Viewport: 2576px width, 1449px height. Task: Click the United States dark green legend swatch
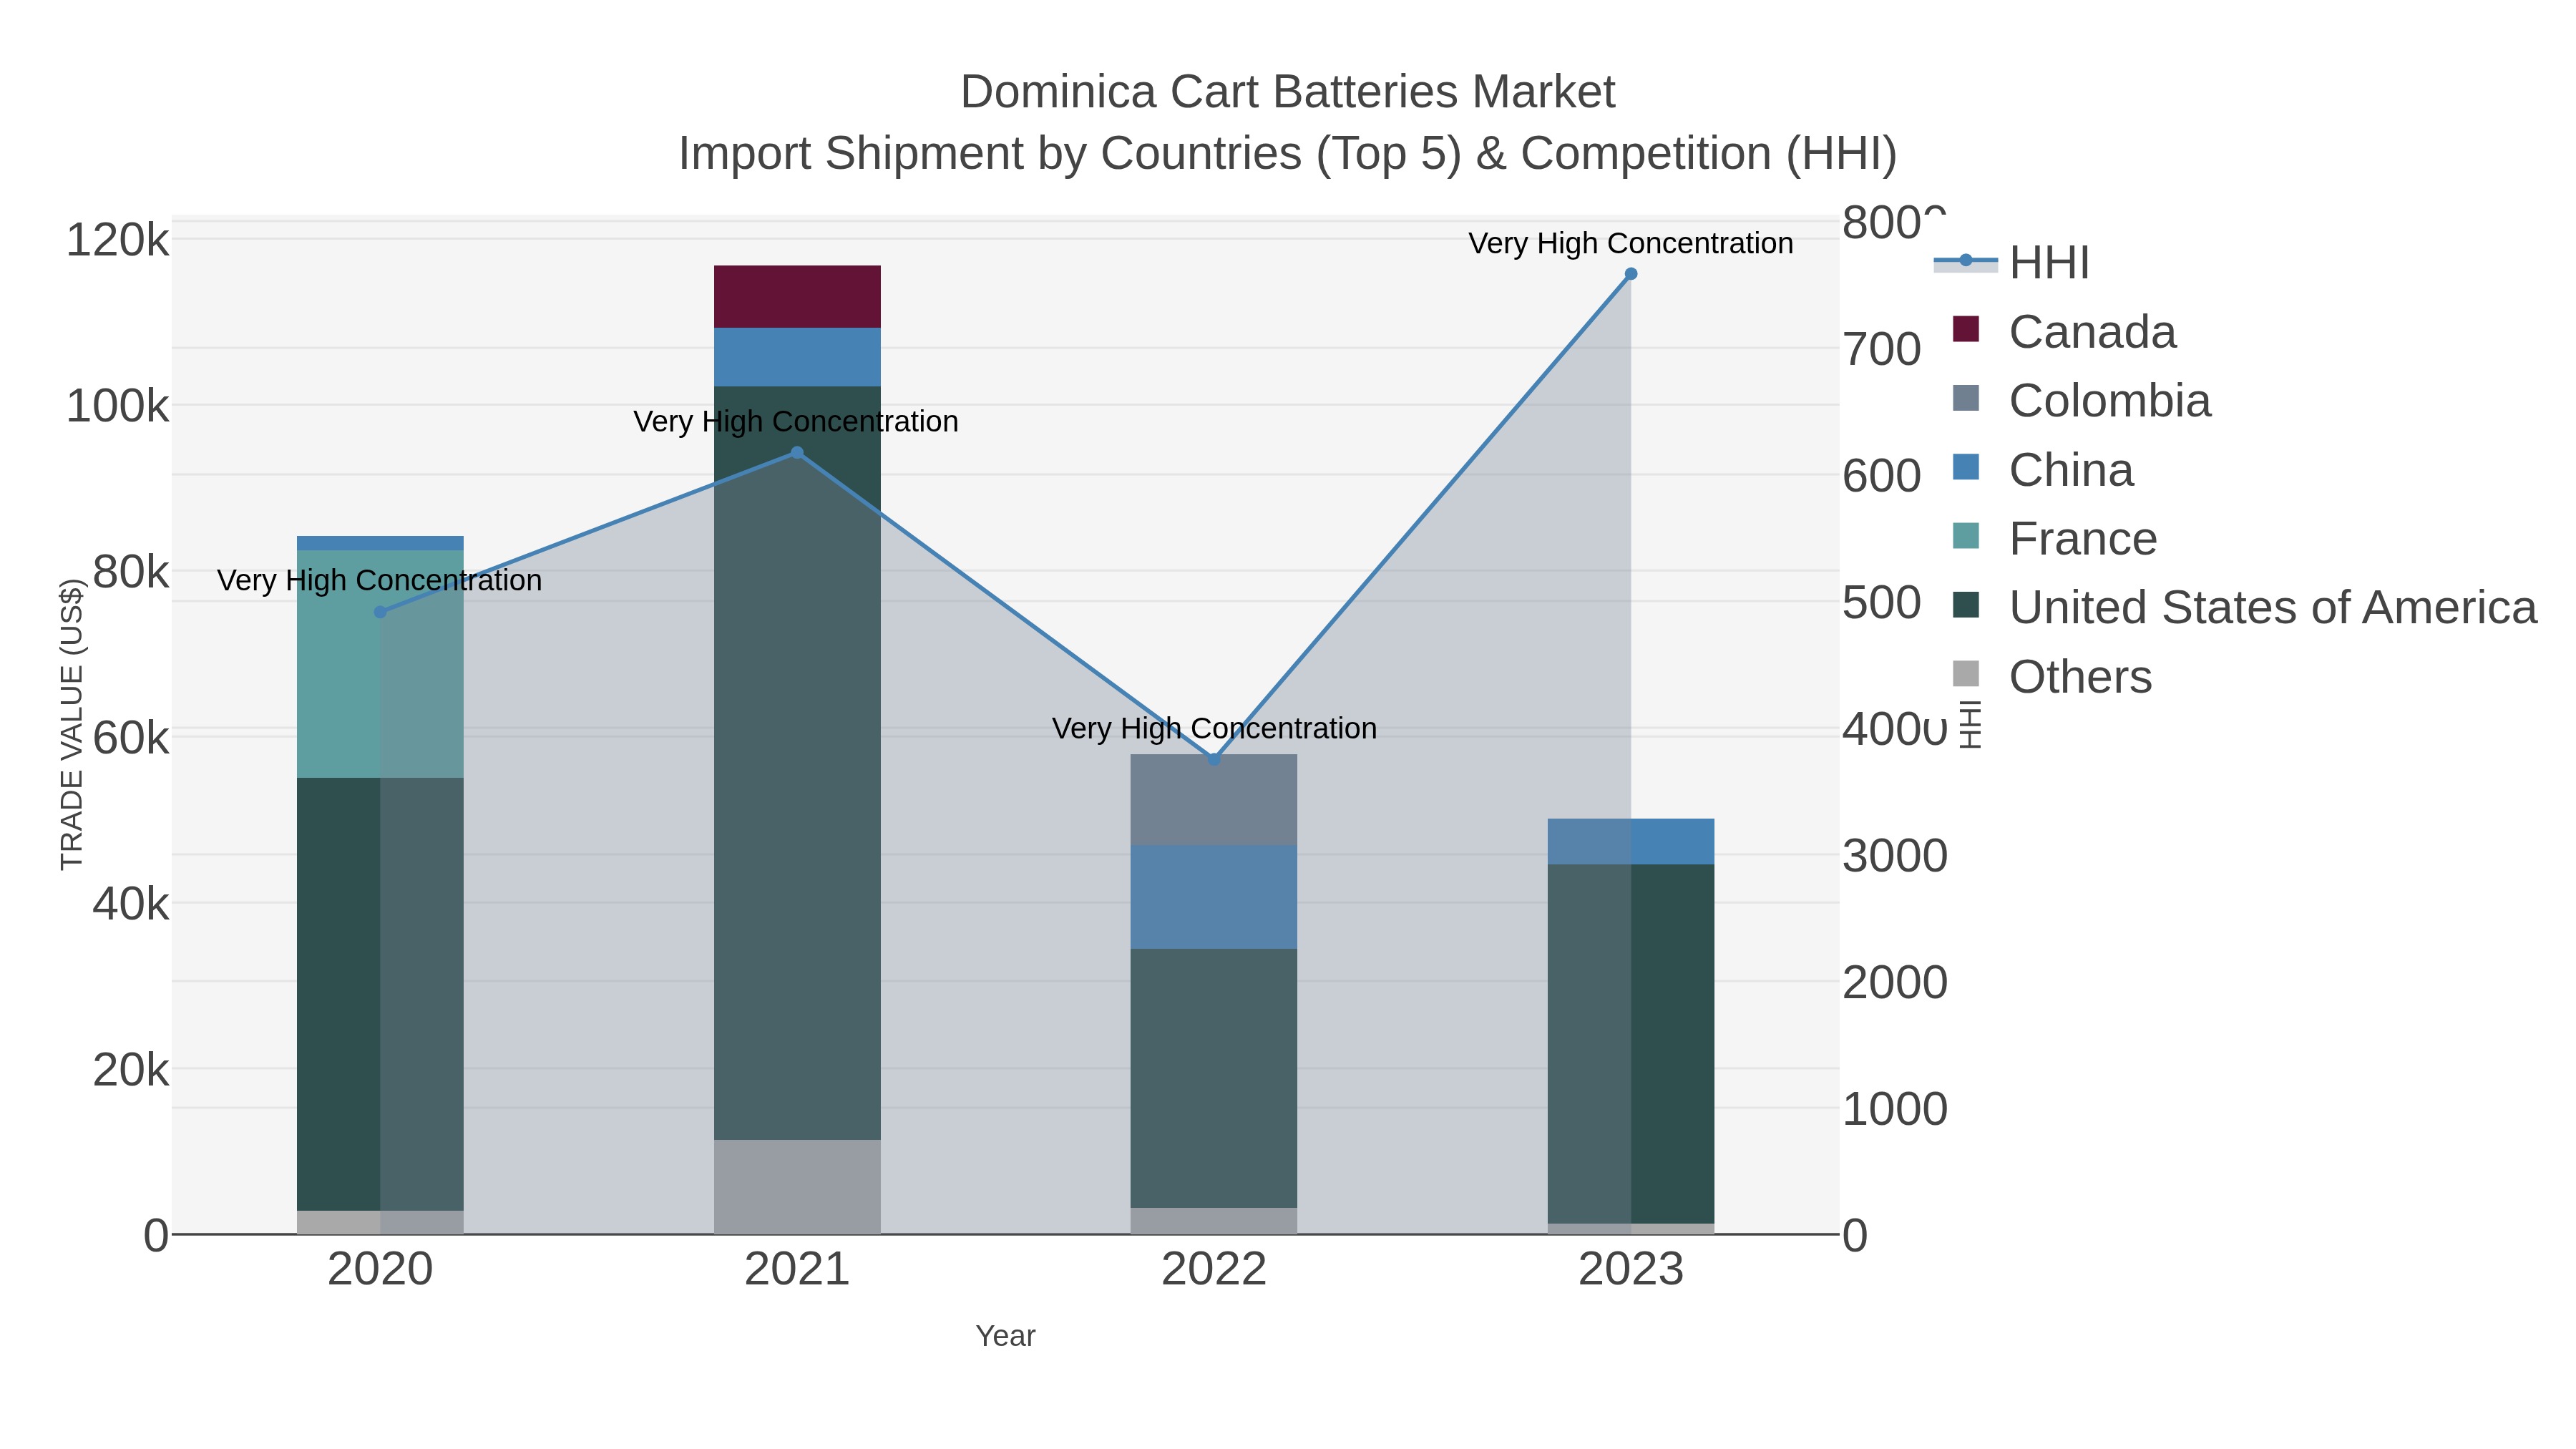click(x=1966, y=605)
